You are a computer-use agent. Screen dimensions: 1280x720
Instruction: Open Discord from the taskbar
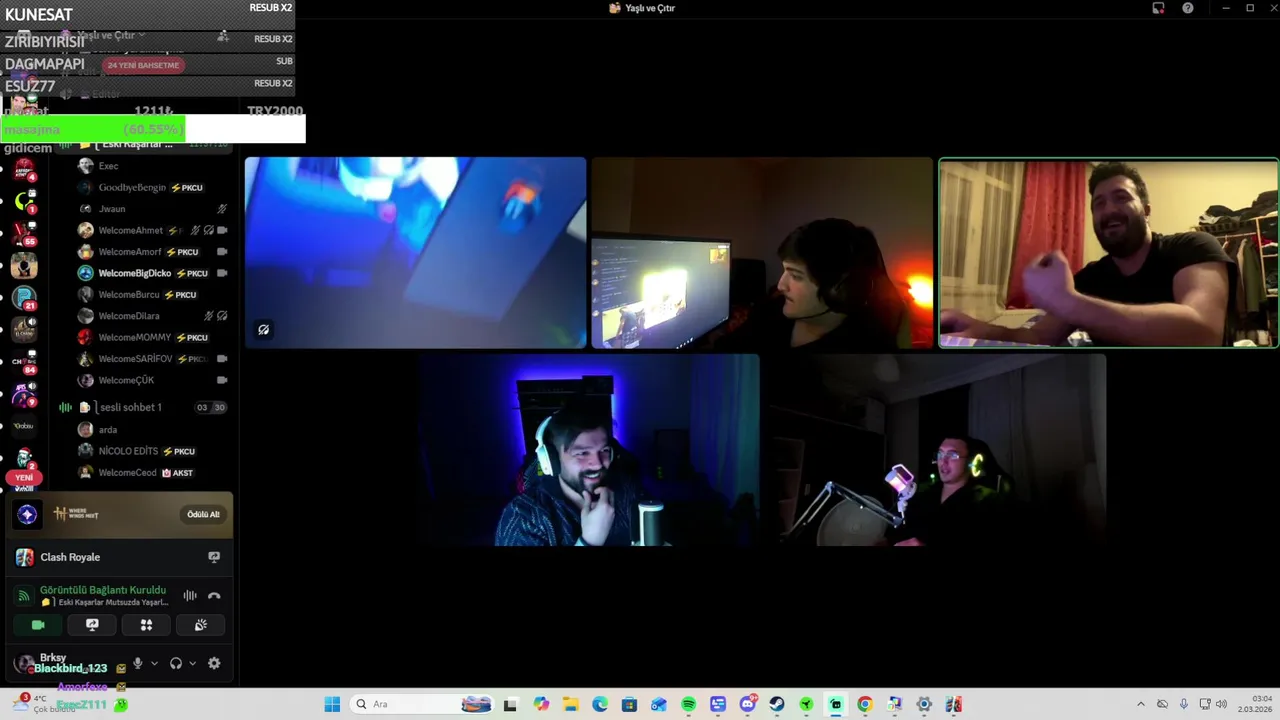pos(747,704)
